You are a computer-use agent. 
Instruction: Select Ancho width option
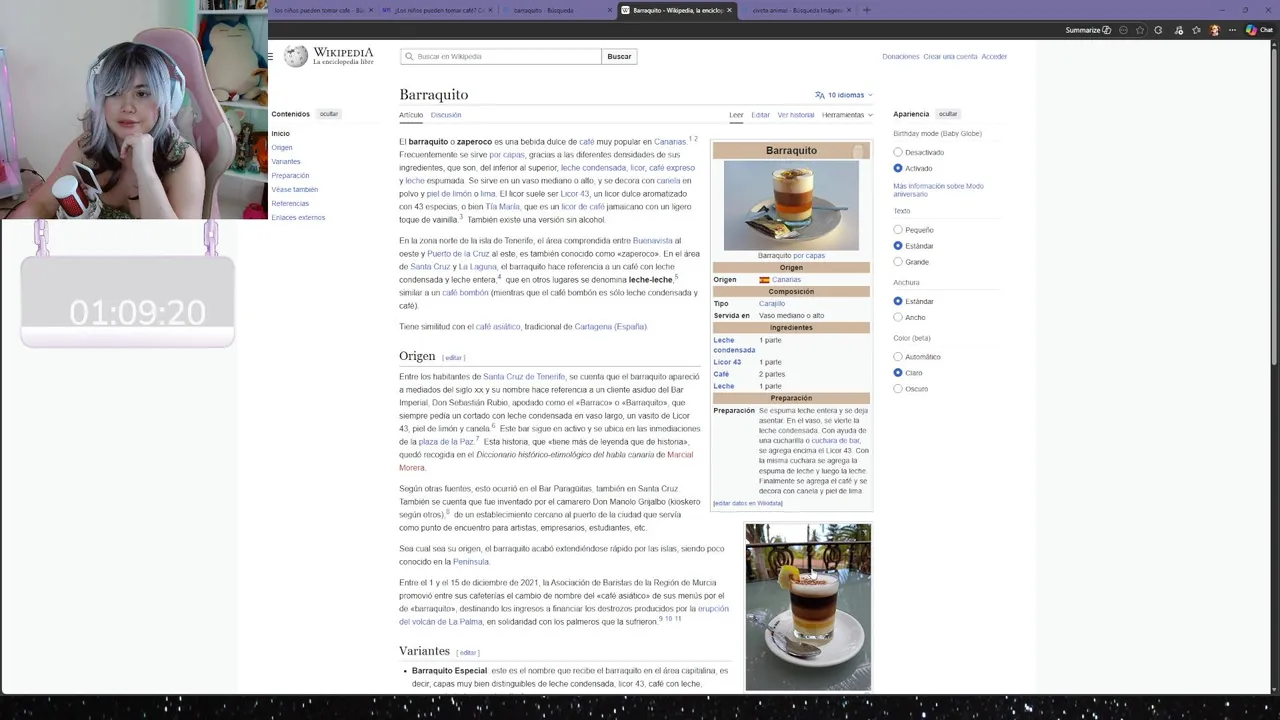pyautogui.click(x=898, y=317)
